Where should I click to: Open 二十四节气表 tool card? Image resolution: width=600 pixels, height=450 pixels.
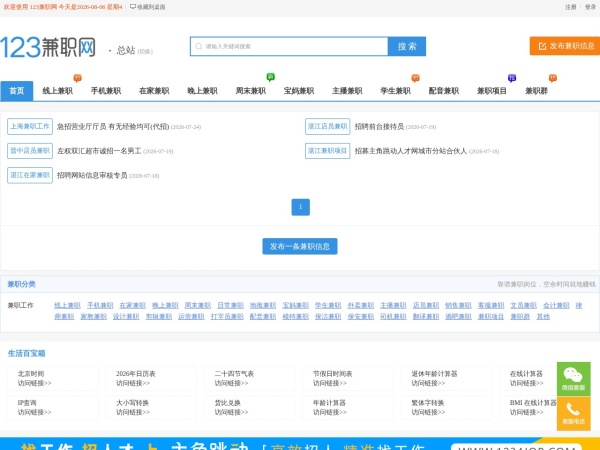tap(249, 378)
